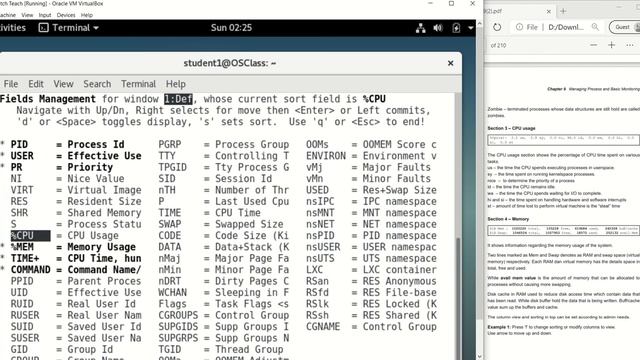The width and height of the screenshot is (640, 360).
Task: Open a new browser tab with plus
Action: pos(563,11)
